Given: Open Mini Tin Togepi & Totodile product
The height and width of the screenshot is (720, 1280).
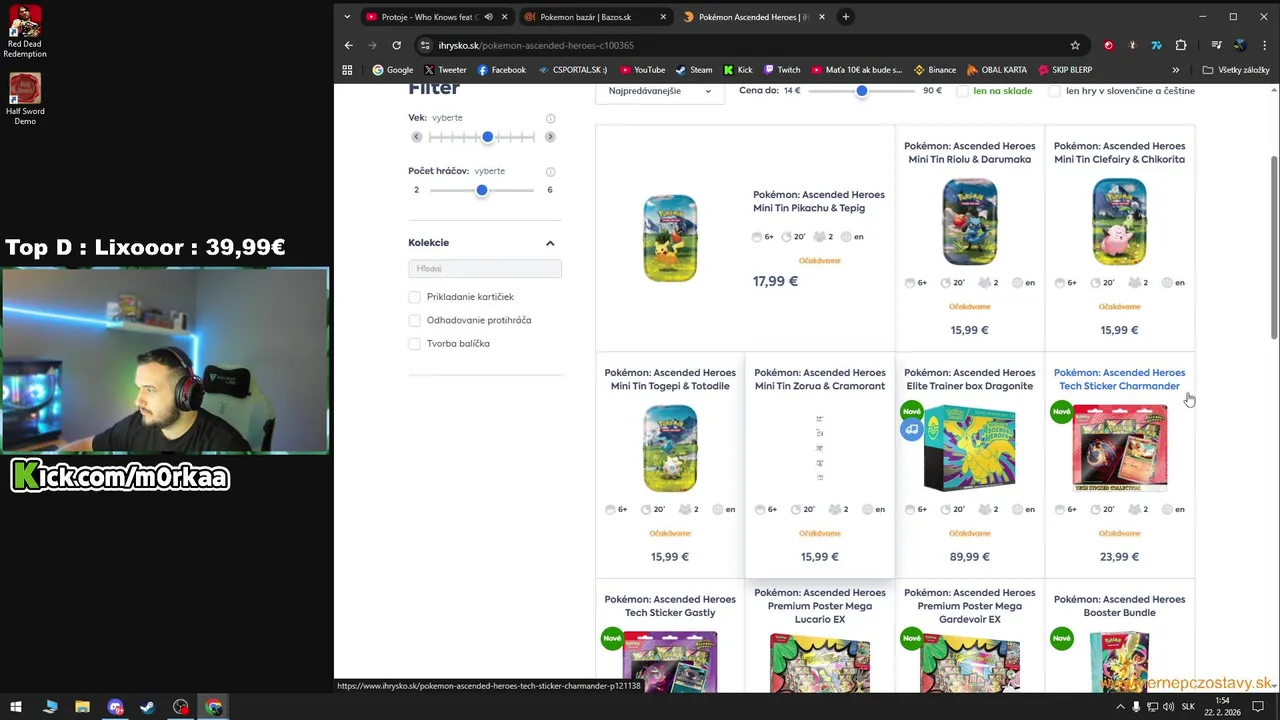Looking at the screenshot, I should pos(670,379).
